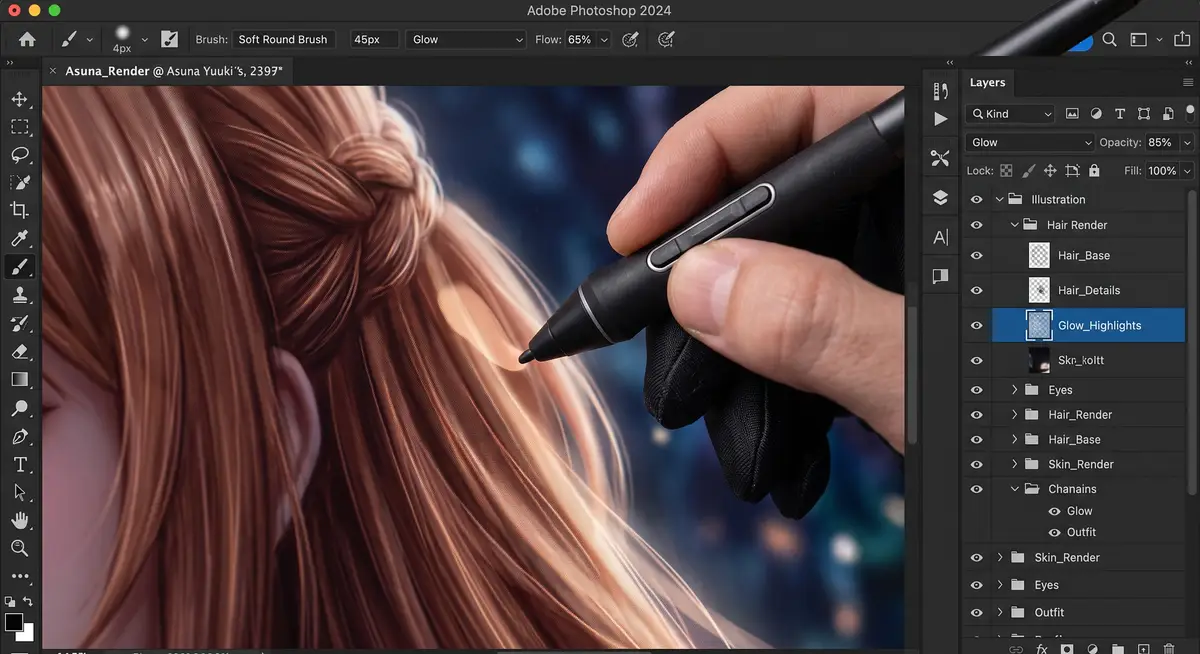The height and width of the screenshot is (654, 1200).
Task: Select the Pen tool
Action: click(19, 437)
